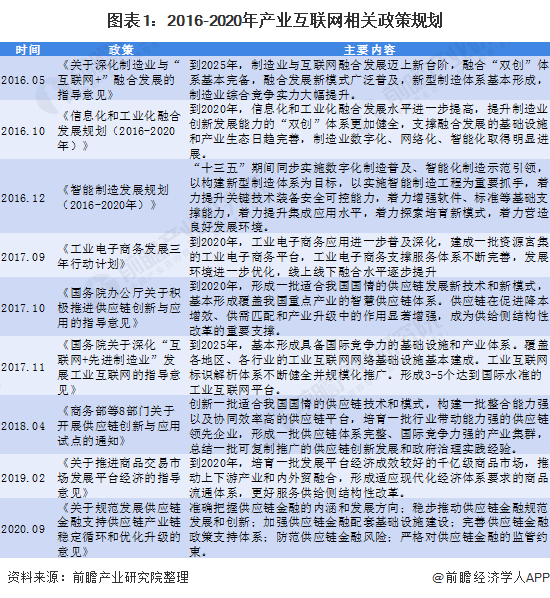The height and width of the screenshot is (598, 550).
Task: Click the date cell '2017.10'
Action: click(23, 308)
